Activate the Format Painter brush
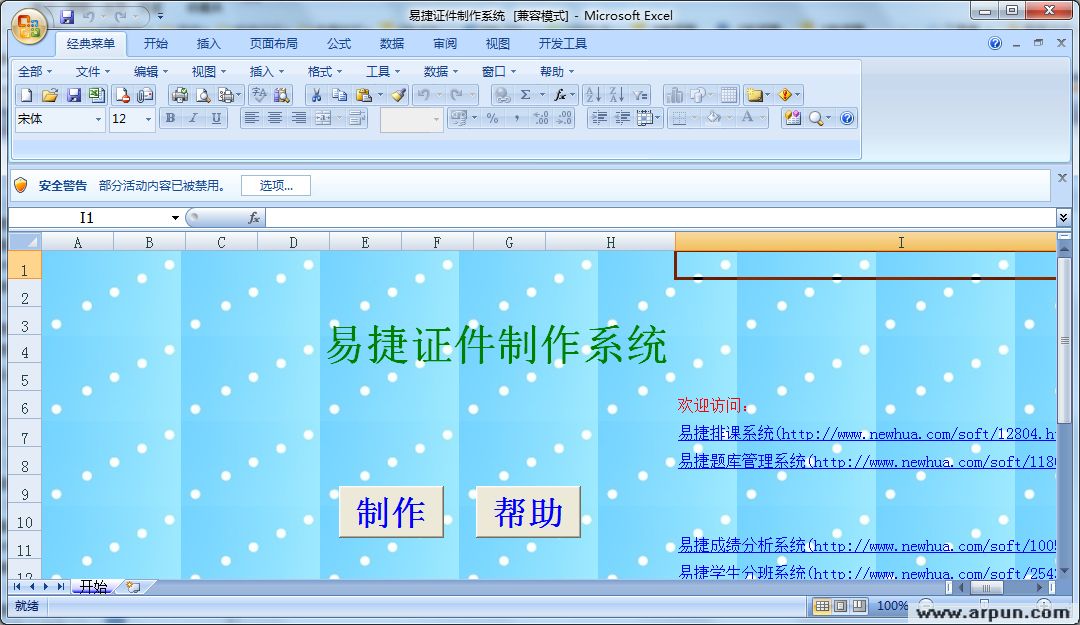Screen dimensions: 1080x625 click(398, 94)
